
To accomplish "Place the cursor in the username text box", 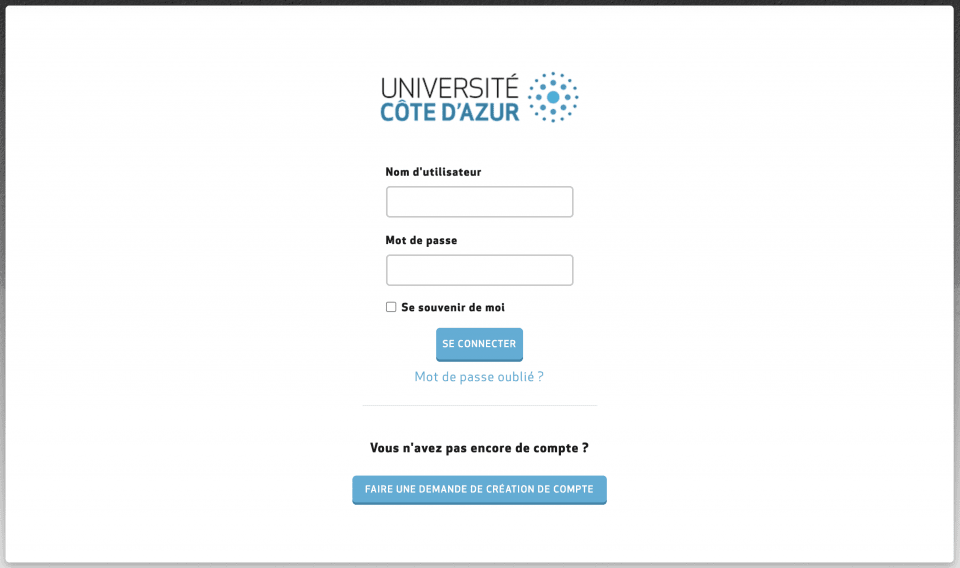I will 479,202.
